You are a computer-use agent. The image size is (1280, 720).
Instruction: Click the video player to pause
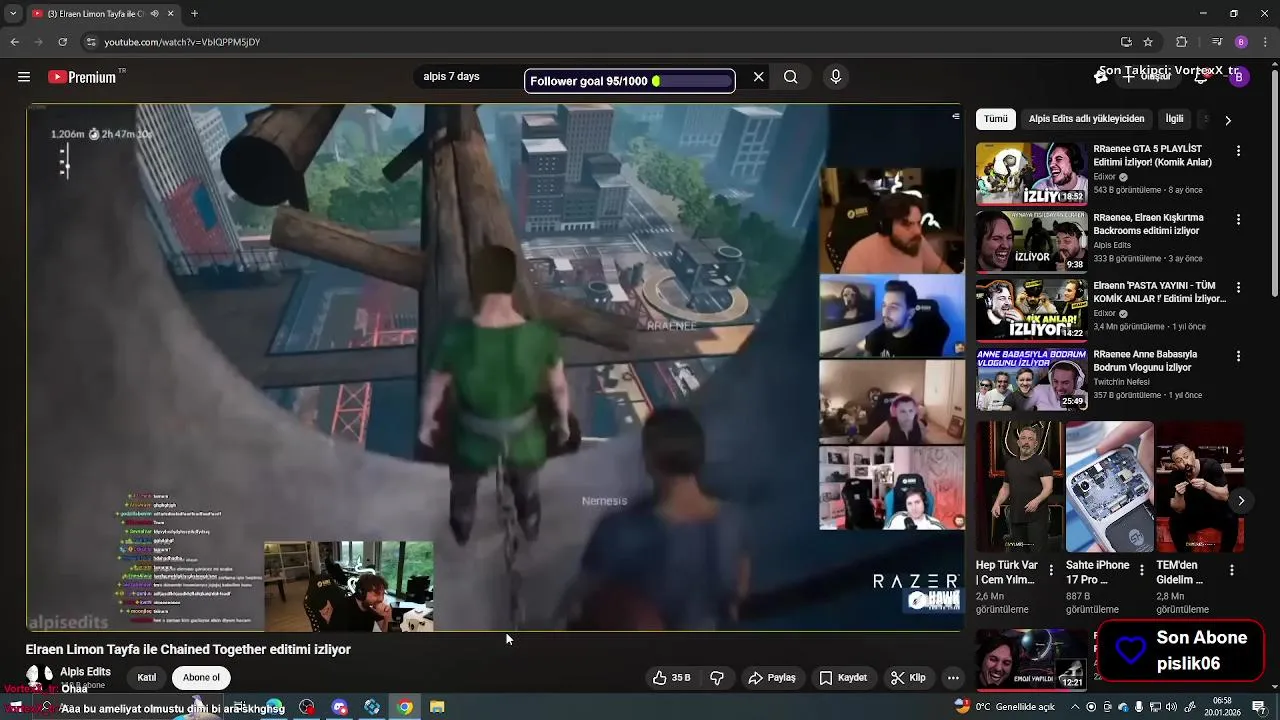tap(494, 367)
